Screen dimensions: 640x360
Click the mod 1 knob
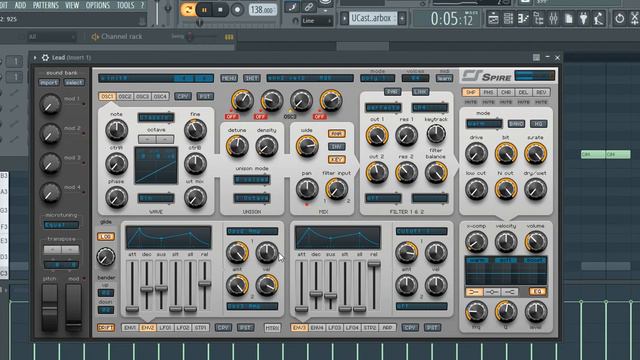click(50, 104)
